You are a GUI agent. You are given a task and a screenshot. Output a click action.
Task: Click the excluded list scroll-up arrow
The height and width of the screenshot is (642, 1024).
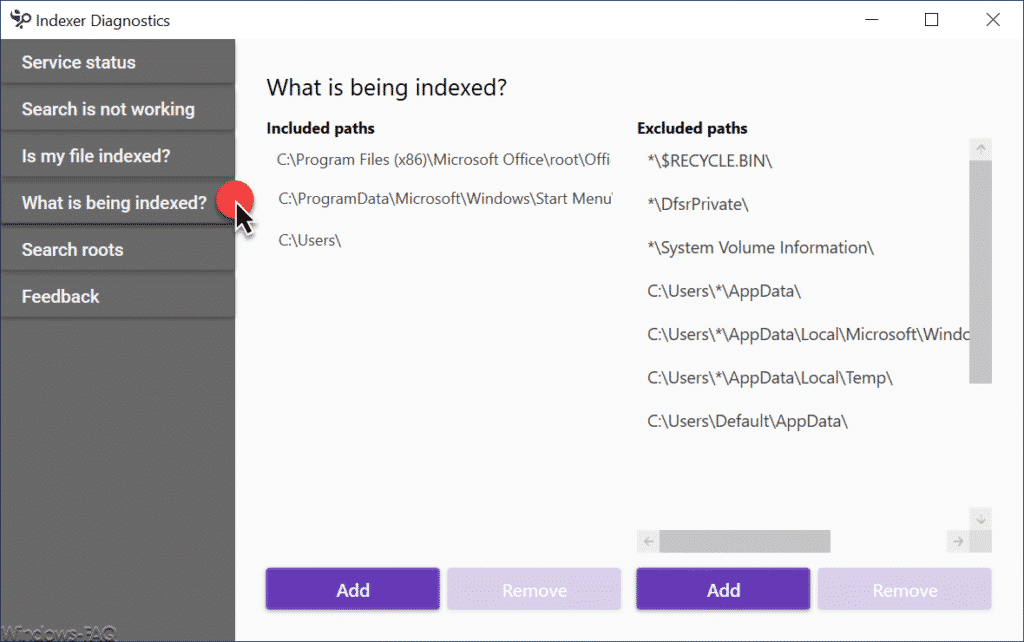coord(980,149)
